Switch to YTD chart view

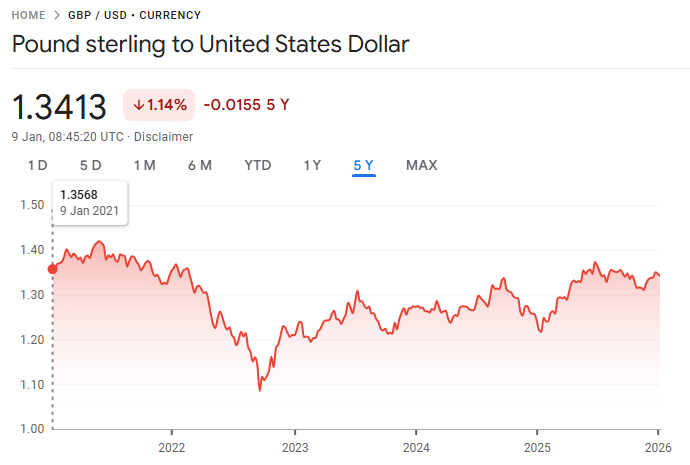258,165
